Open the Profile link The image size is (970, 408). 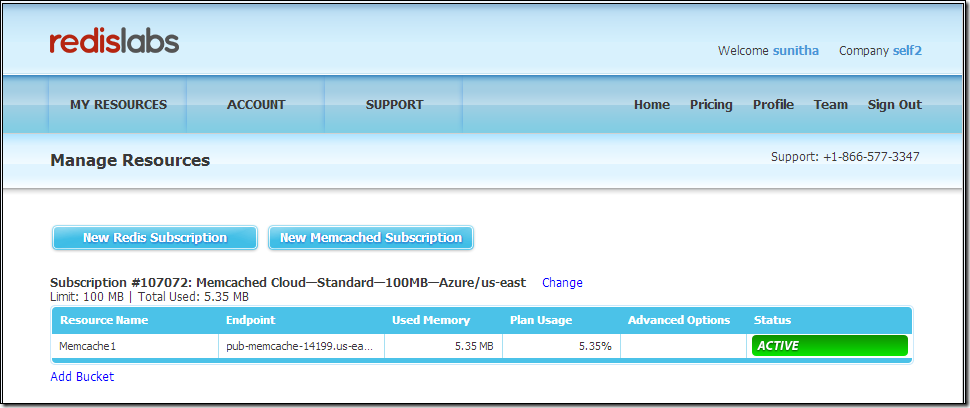point(773,104)
